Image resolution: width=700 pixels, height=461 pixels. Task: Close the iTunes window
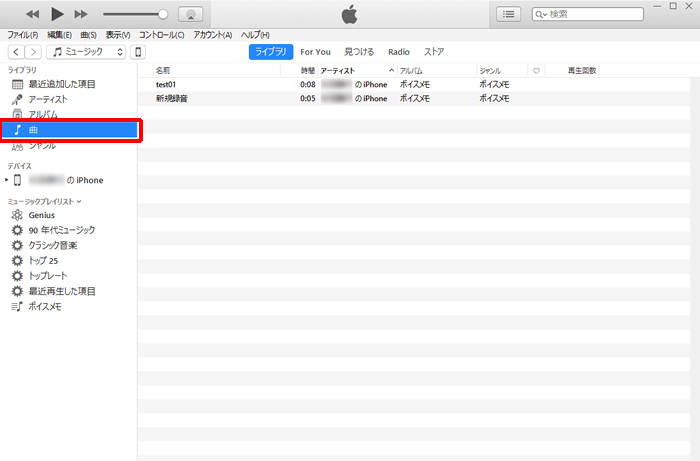(x=689, y=6)
